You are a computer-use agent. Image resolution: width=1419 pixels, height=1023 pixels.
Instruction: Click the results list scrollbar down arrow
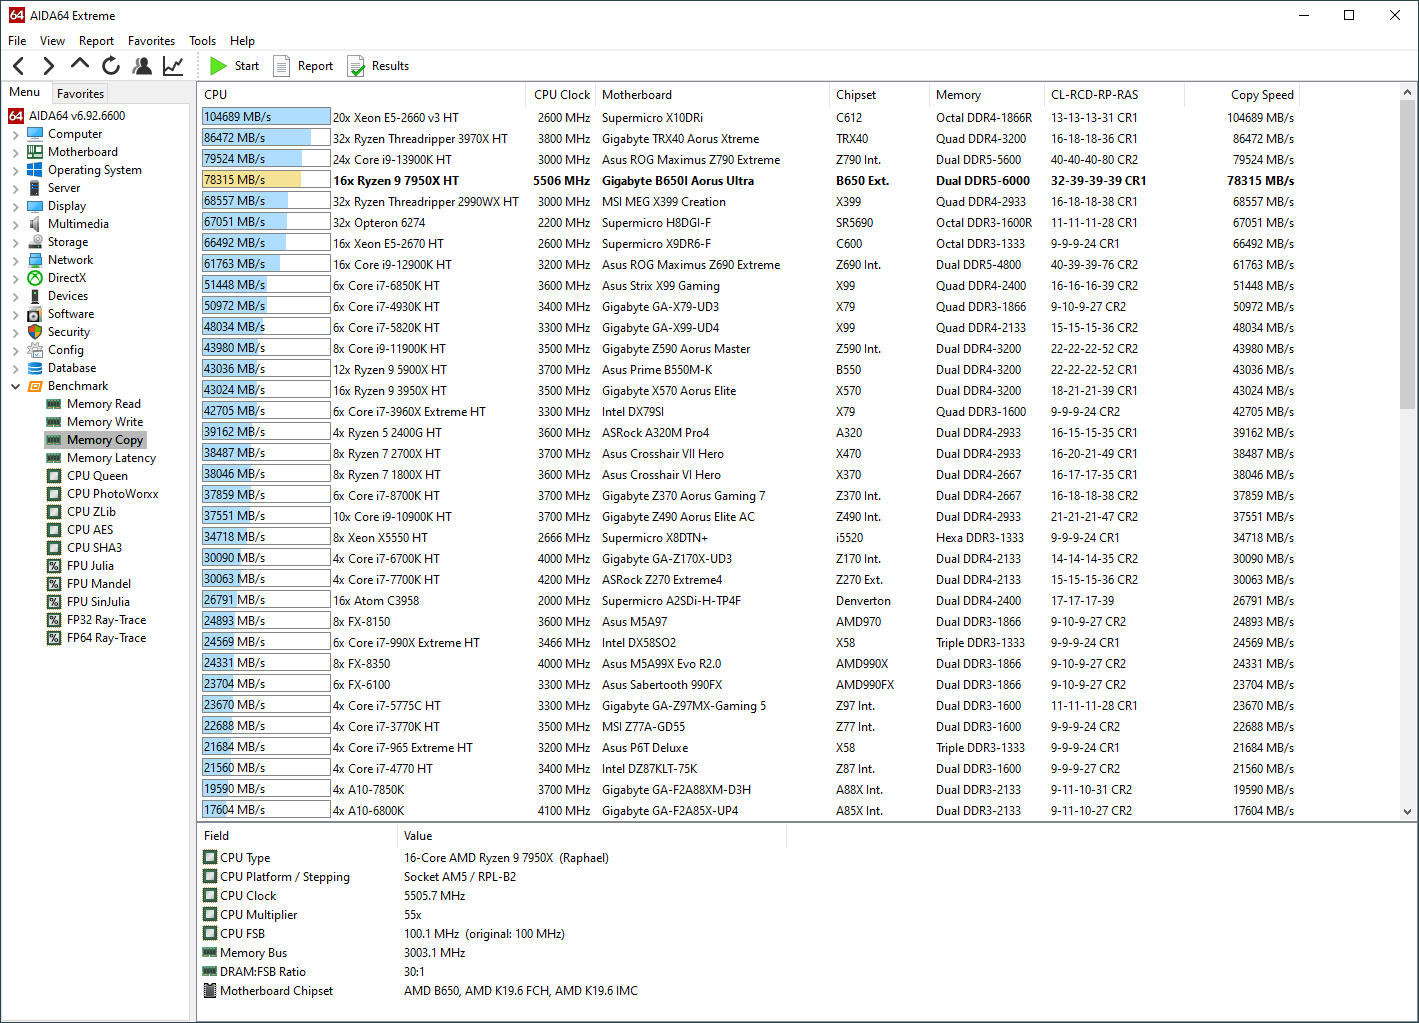pos(1408,812)
